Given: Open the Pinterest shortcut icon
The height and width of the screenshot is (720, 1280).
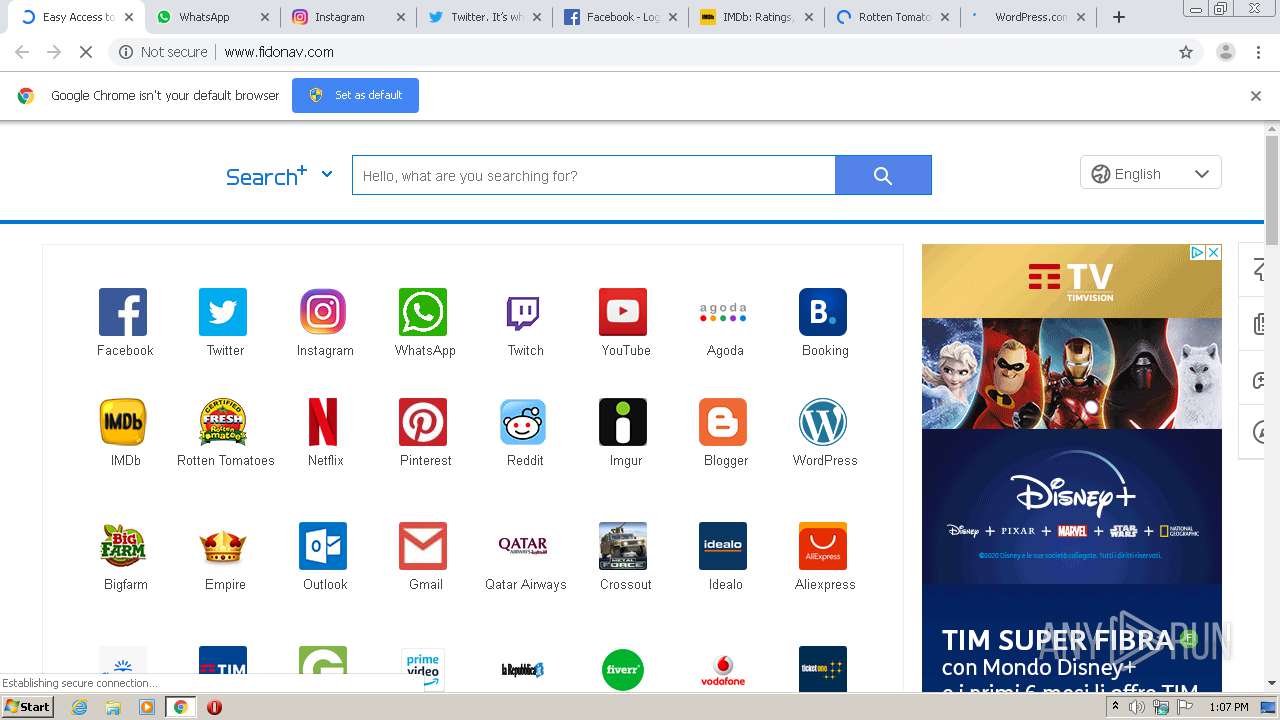Looking at the screenshot, I should tap(423, 422).
